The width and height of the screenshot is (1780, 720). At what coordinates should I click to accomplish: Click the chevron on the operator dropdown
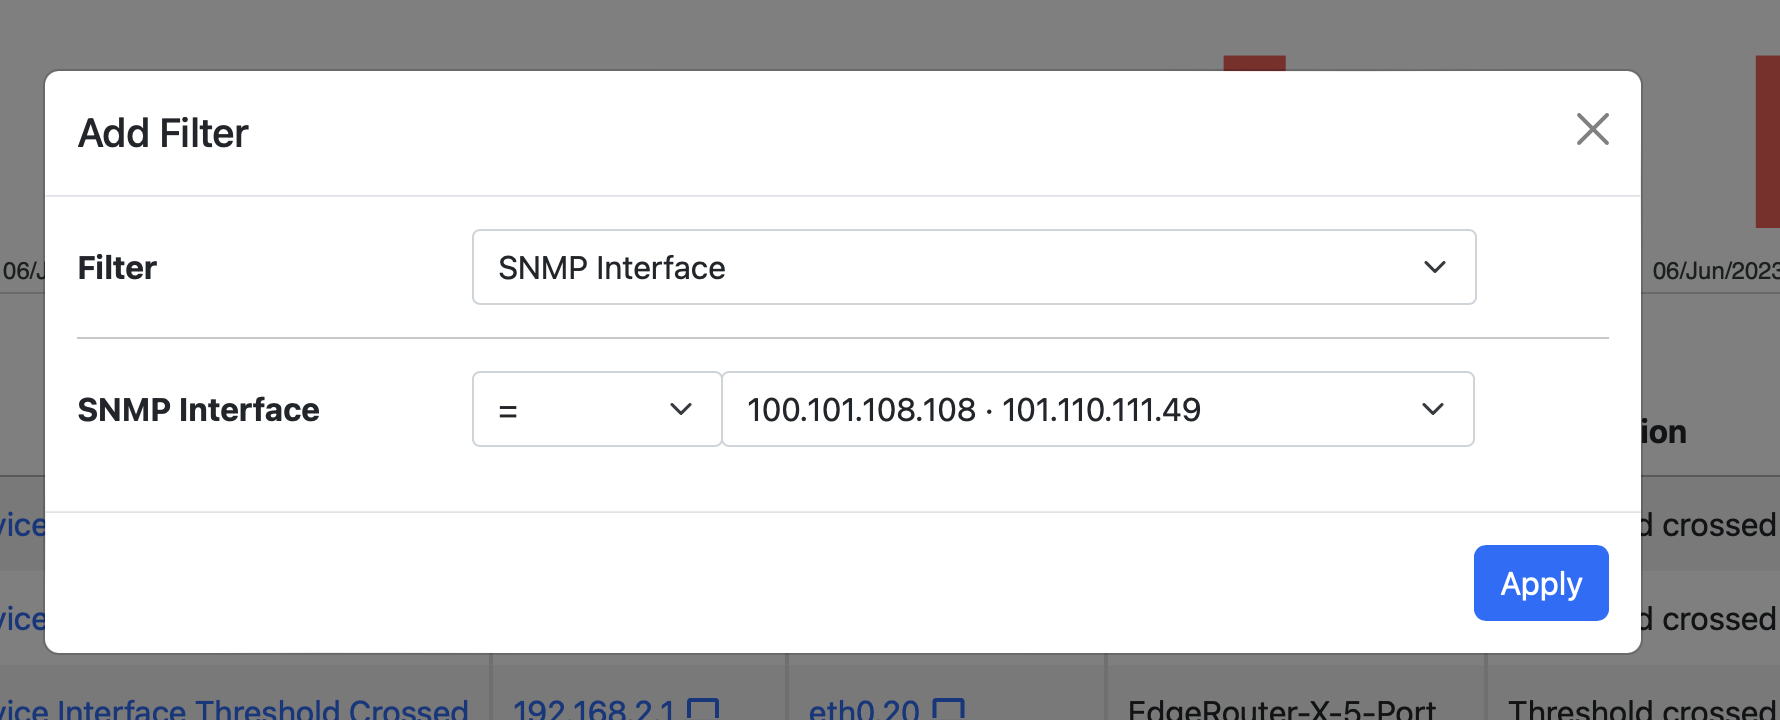[x=683, y=409]
